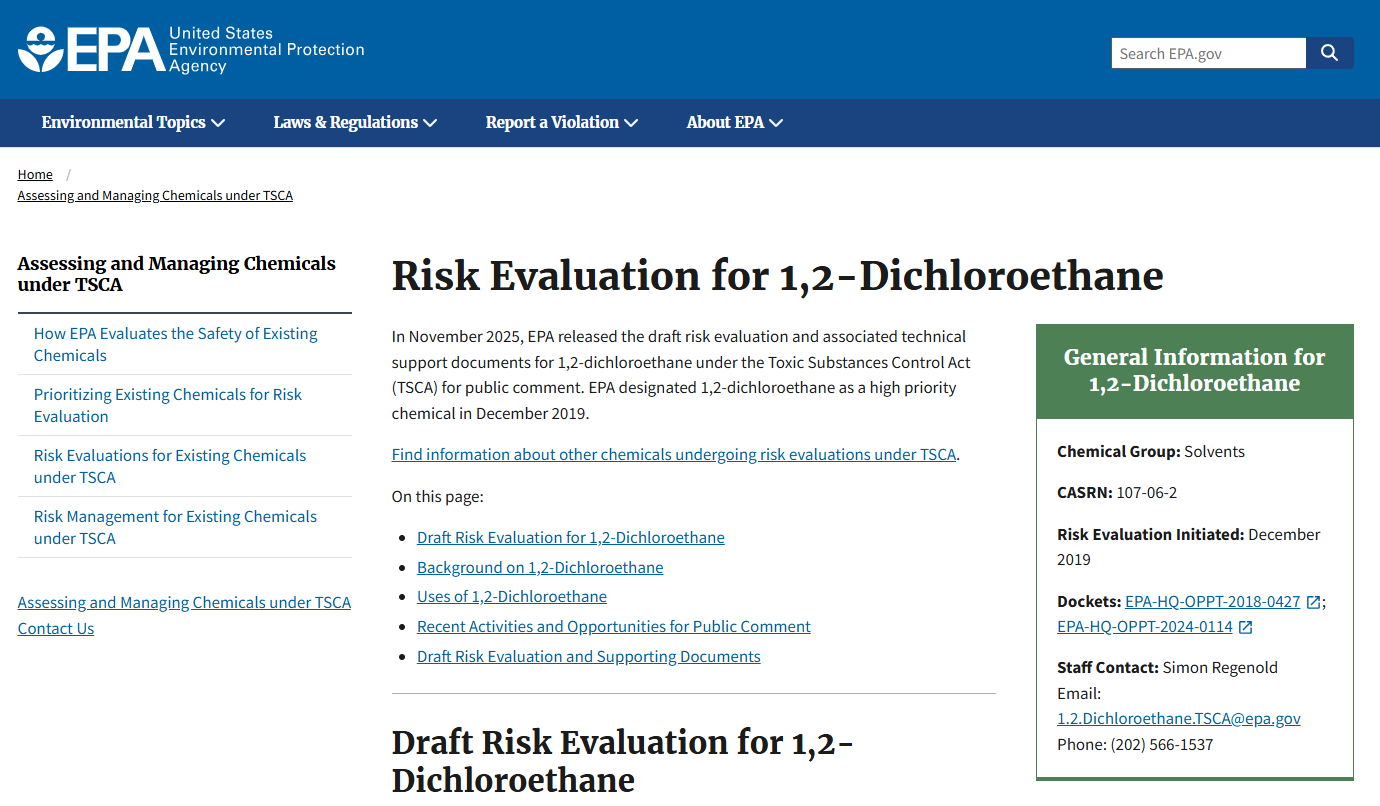Open the About EPA menu
1380x806 pixels.
pyautogui.click(x=734, y=122)
